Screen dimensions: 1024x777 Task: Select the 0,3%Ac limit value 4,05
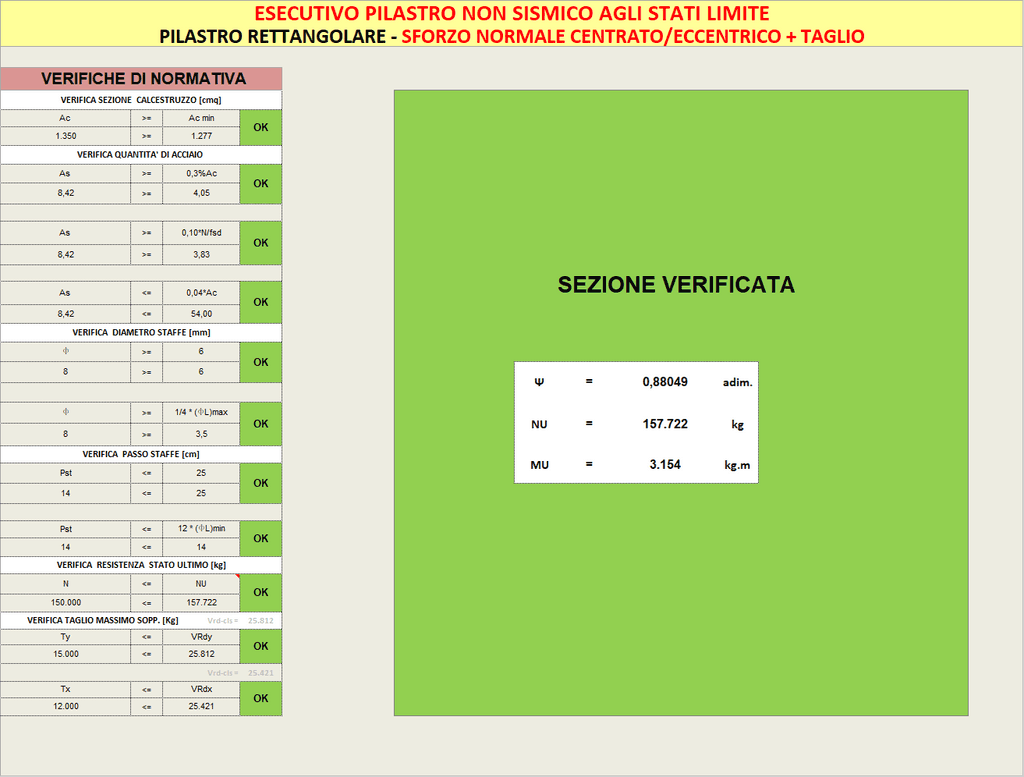(201, 193)
